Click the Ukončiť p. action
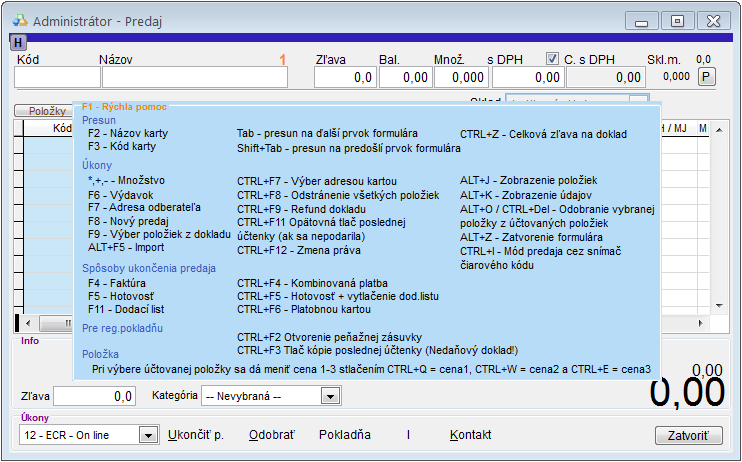 coord(195,435)
